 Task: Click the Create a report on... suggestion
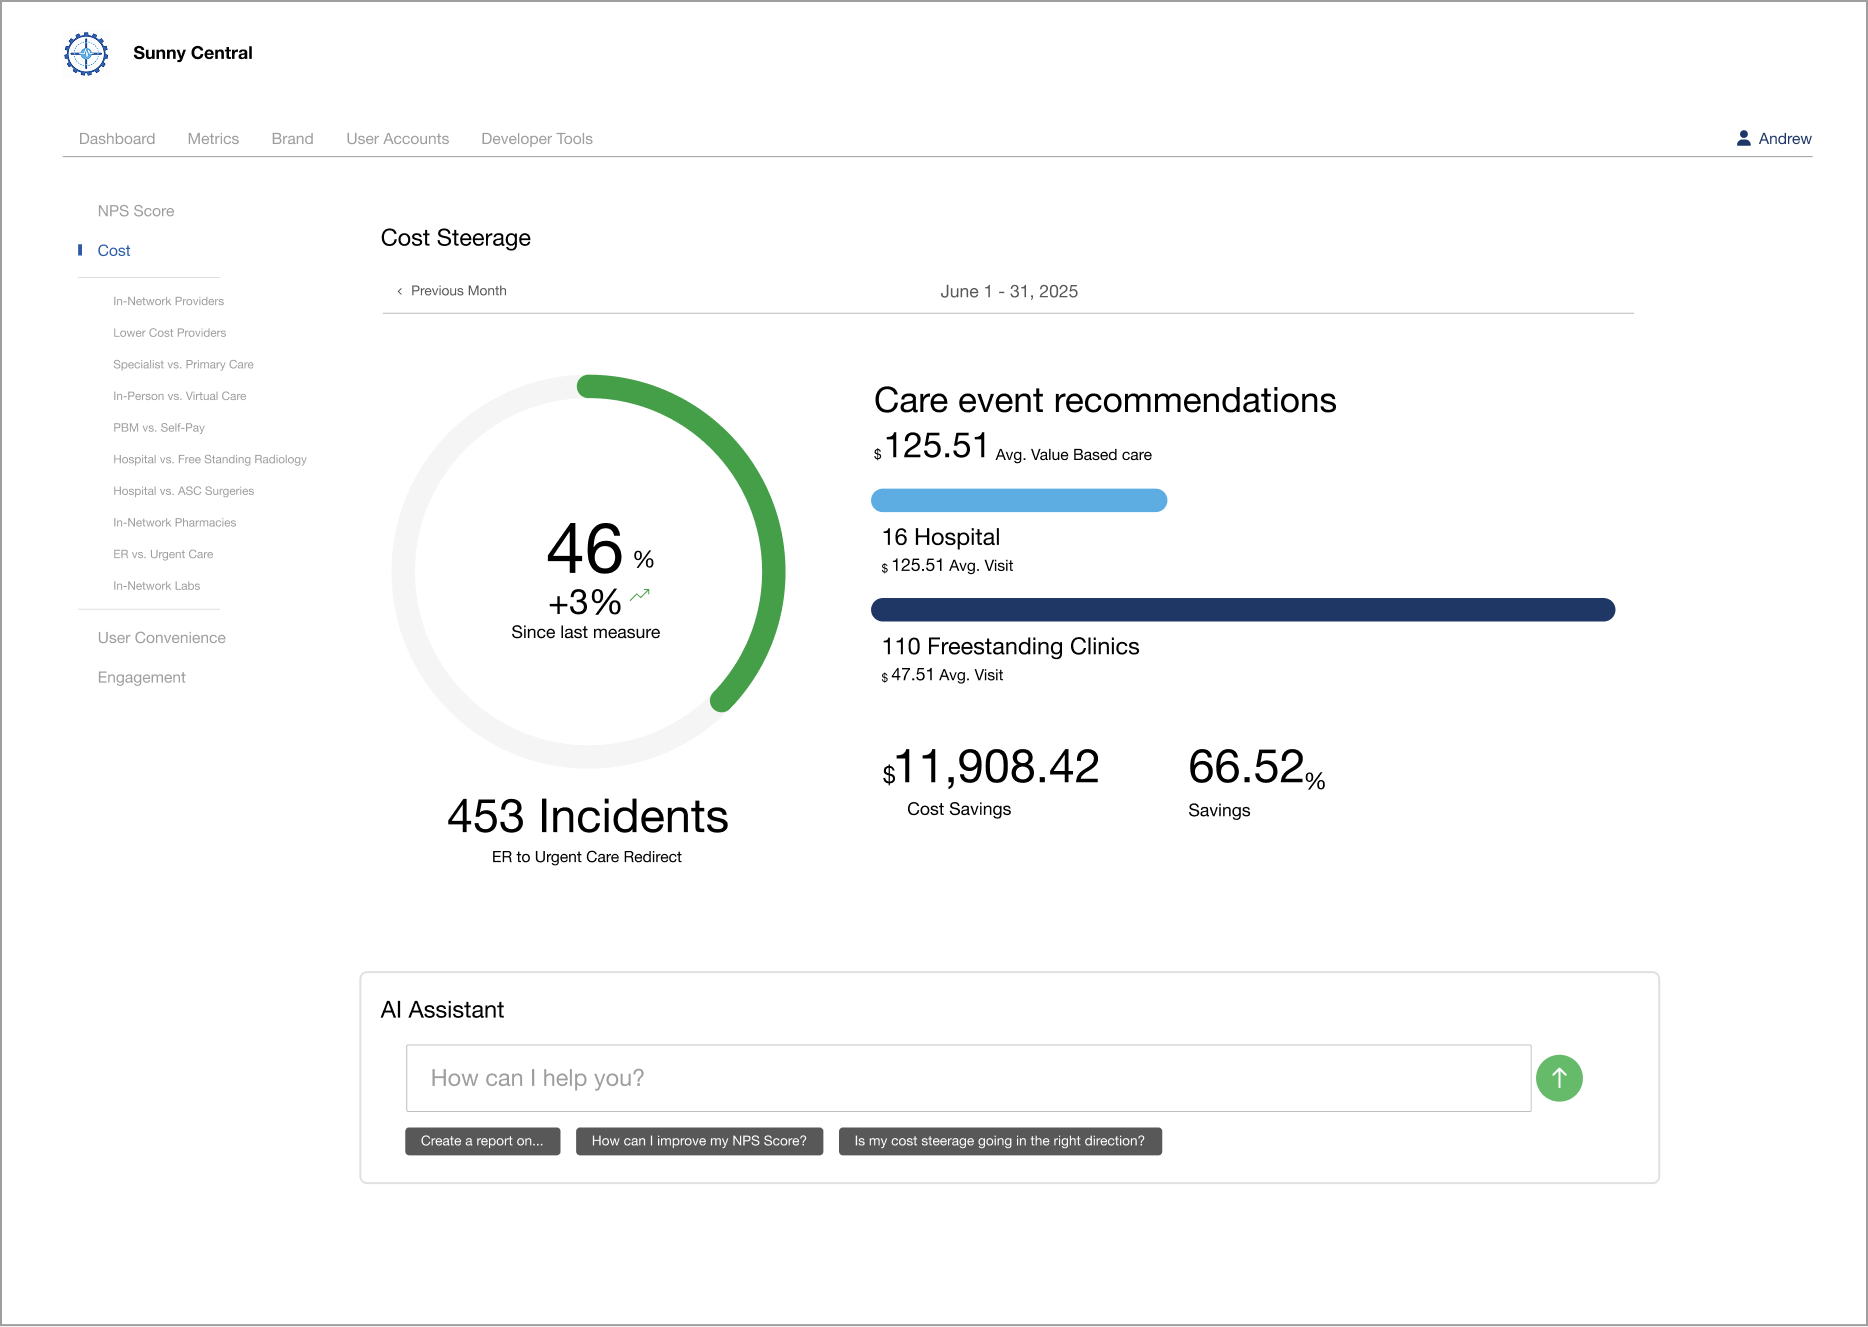click(482, 1141)
